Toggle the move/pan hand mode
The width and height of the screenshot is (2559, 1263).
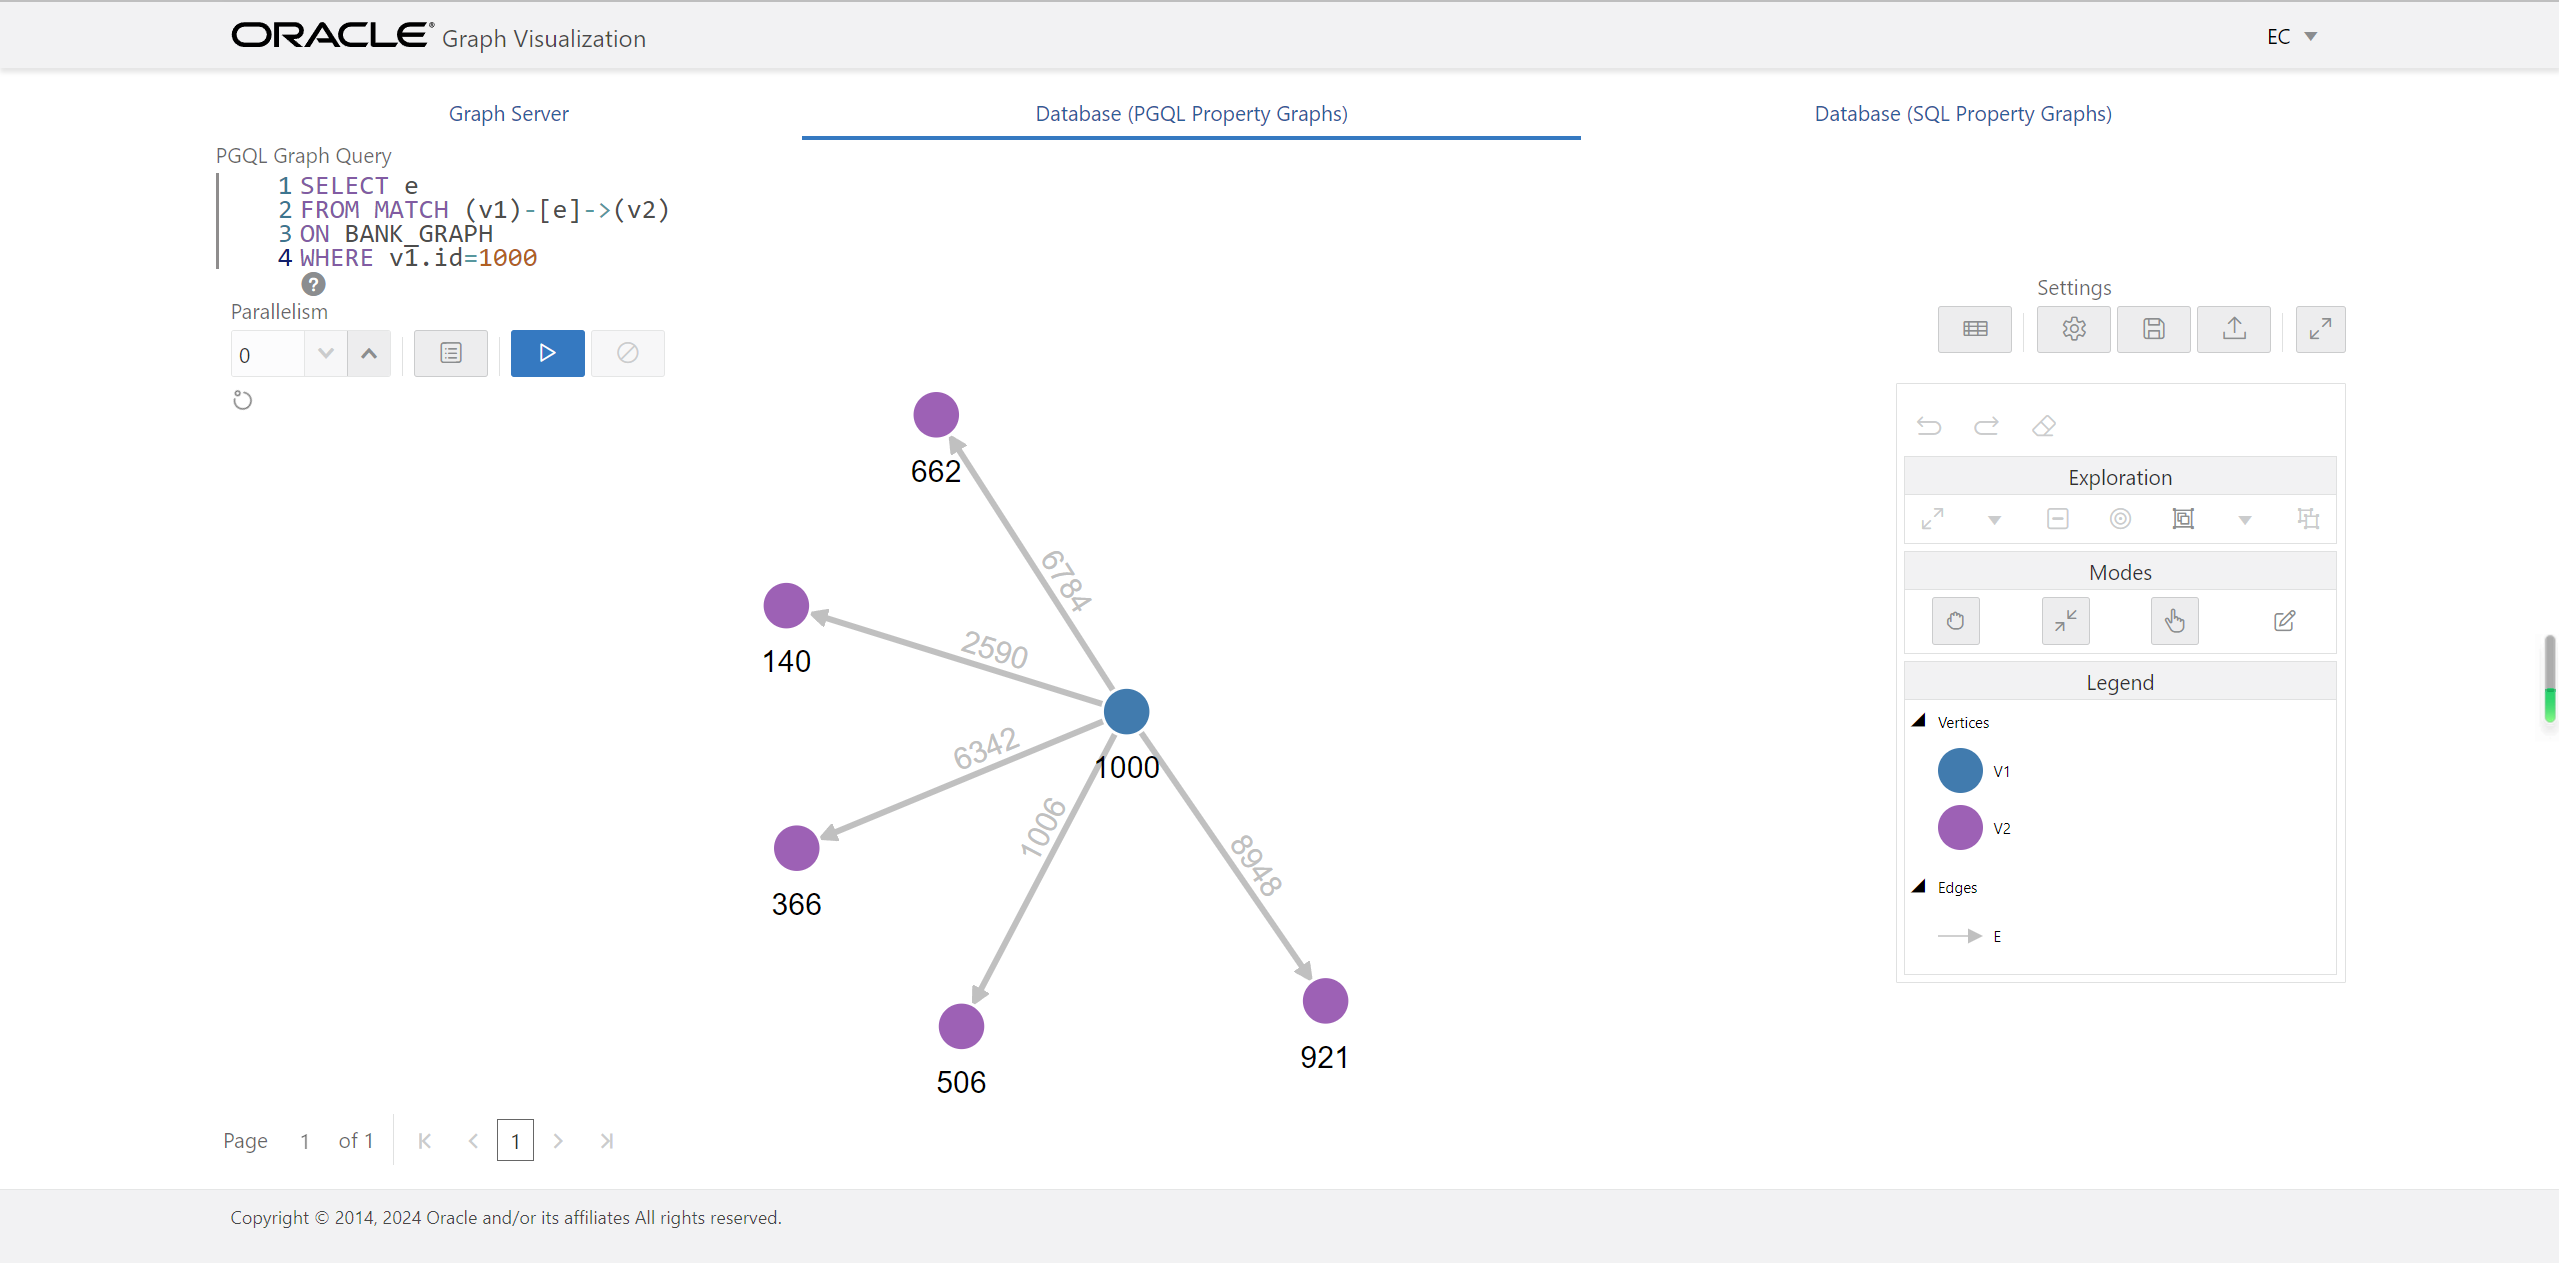point(1955,621)
